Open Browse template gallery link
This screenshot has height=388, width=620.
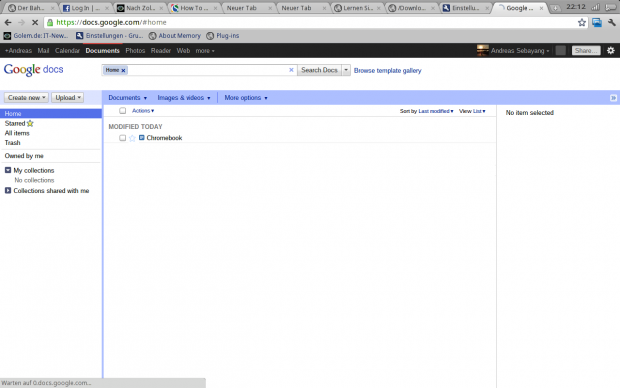(388, 70)
